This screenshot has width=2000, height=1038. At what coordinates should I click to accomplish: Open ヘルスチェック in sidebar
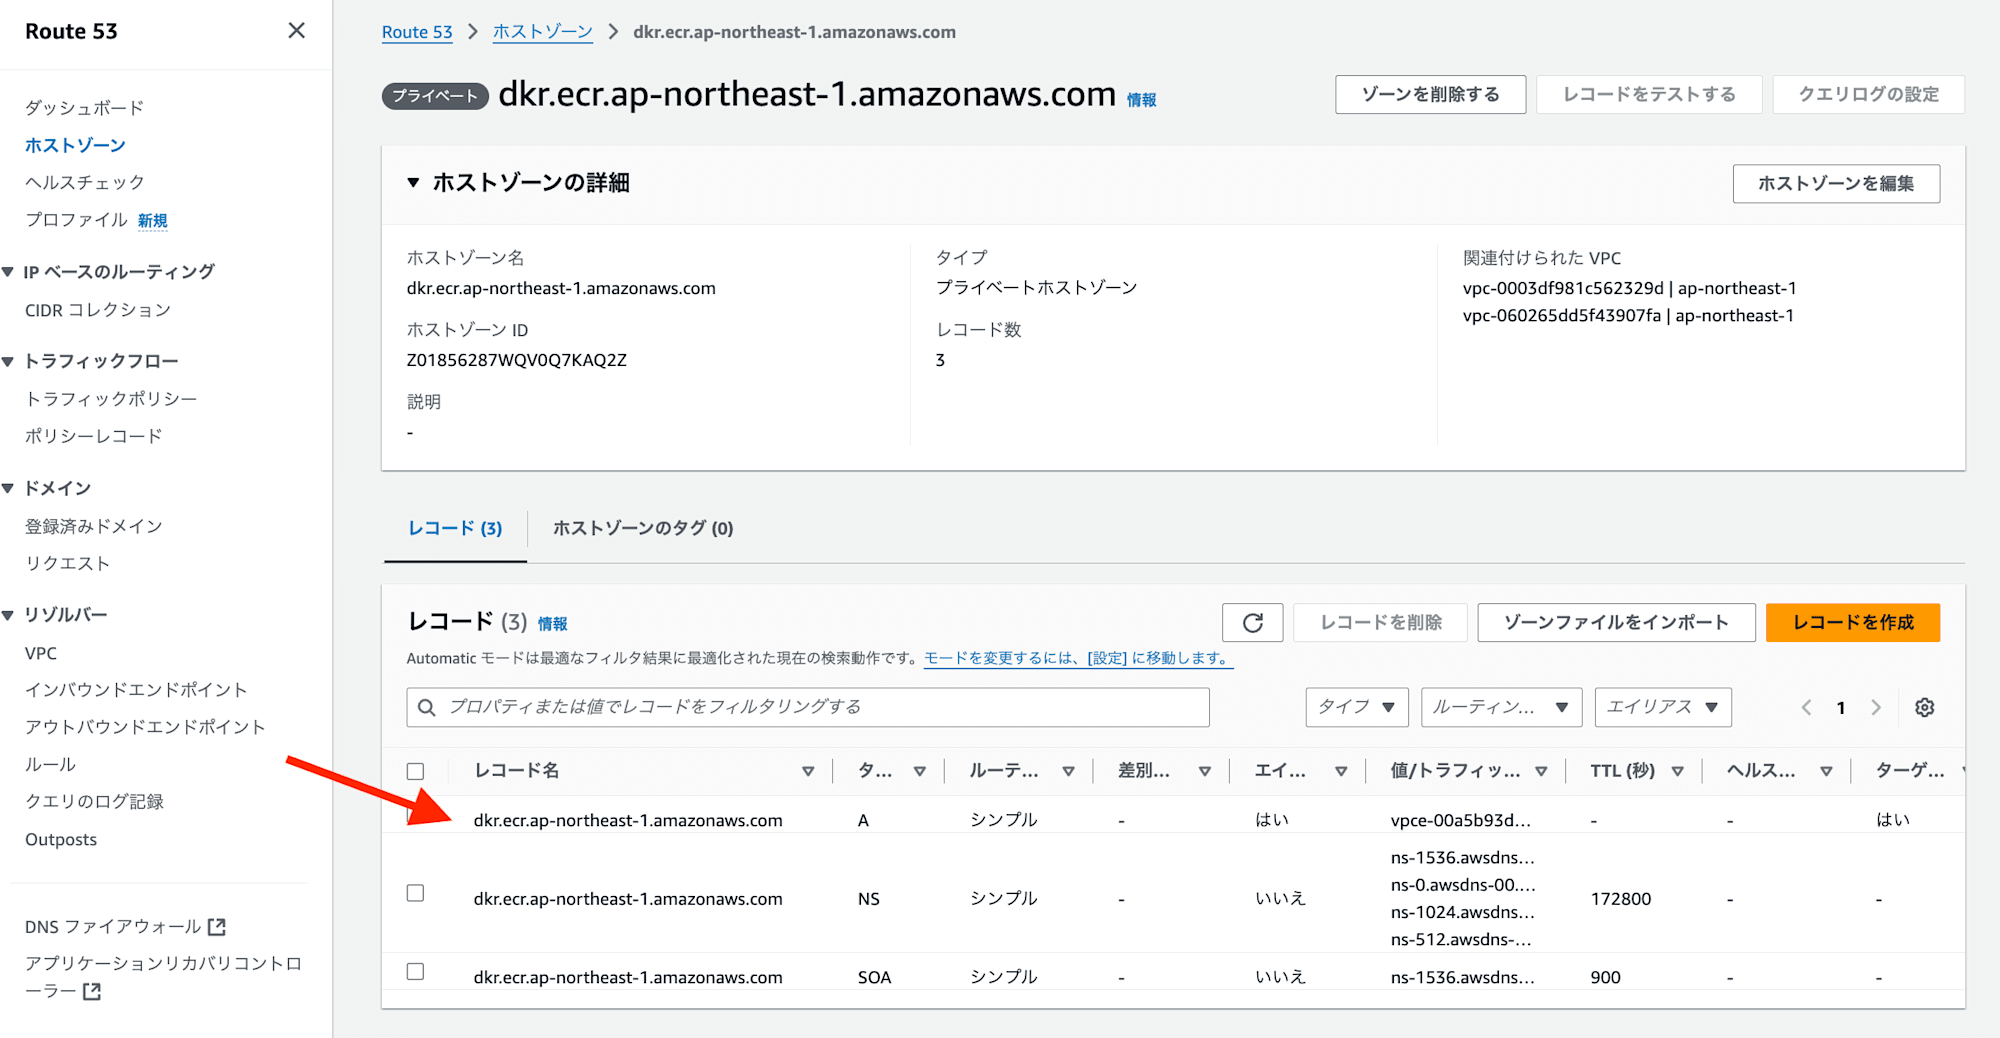coord(85,182)
